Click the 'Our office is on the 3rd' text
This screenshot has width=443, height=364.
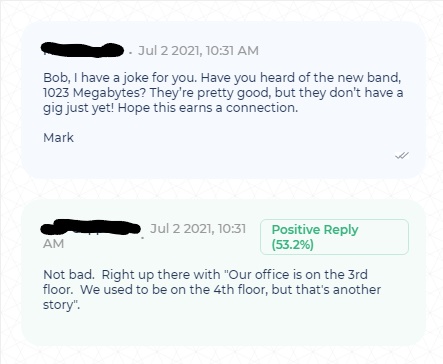click(x=296, y=275)
